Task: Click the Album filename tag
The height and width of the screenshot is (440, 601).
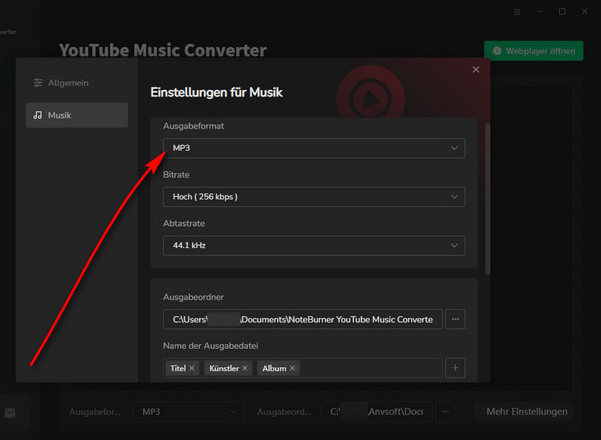Action: [x=278, y=368]
